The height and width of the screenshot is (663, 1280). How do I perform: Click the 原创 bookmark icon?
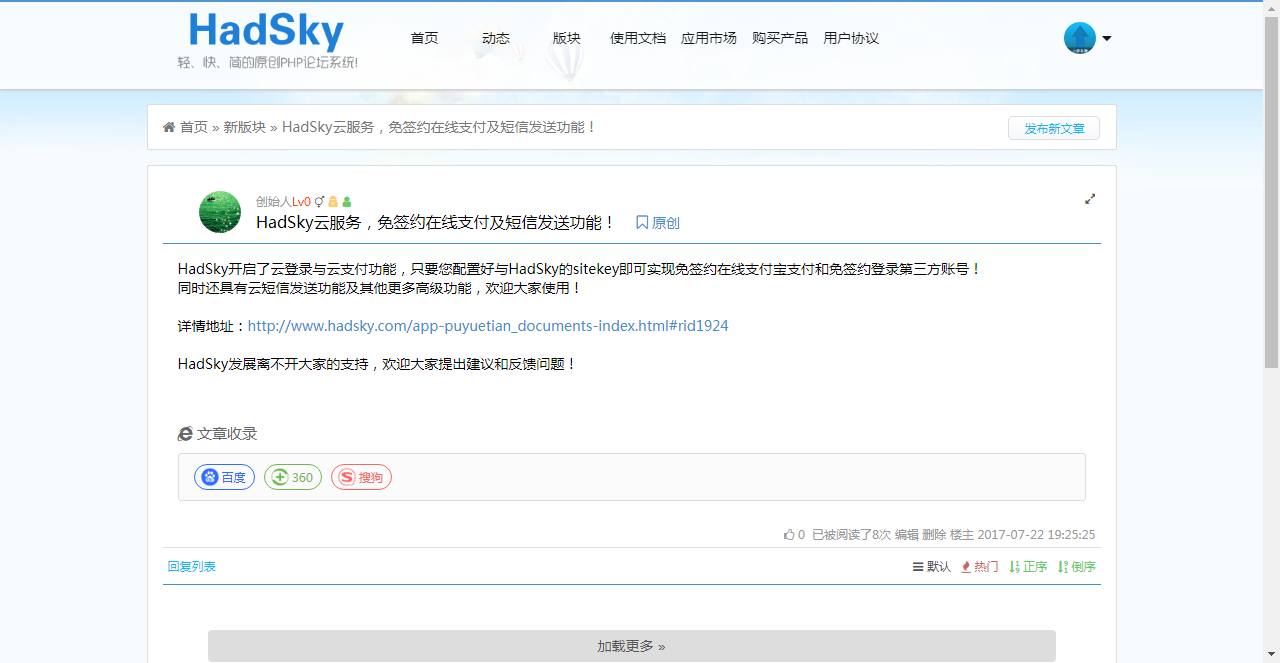[642, 223]
